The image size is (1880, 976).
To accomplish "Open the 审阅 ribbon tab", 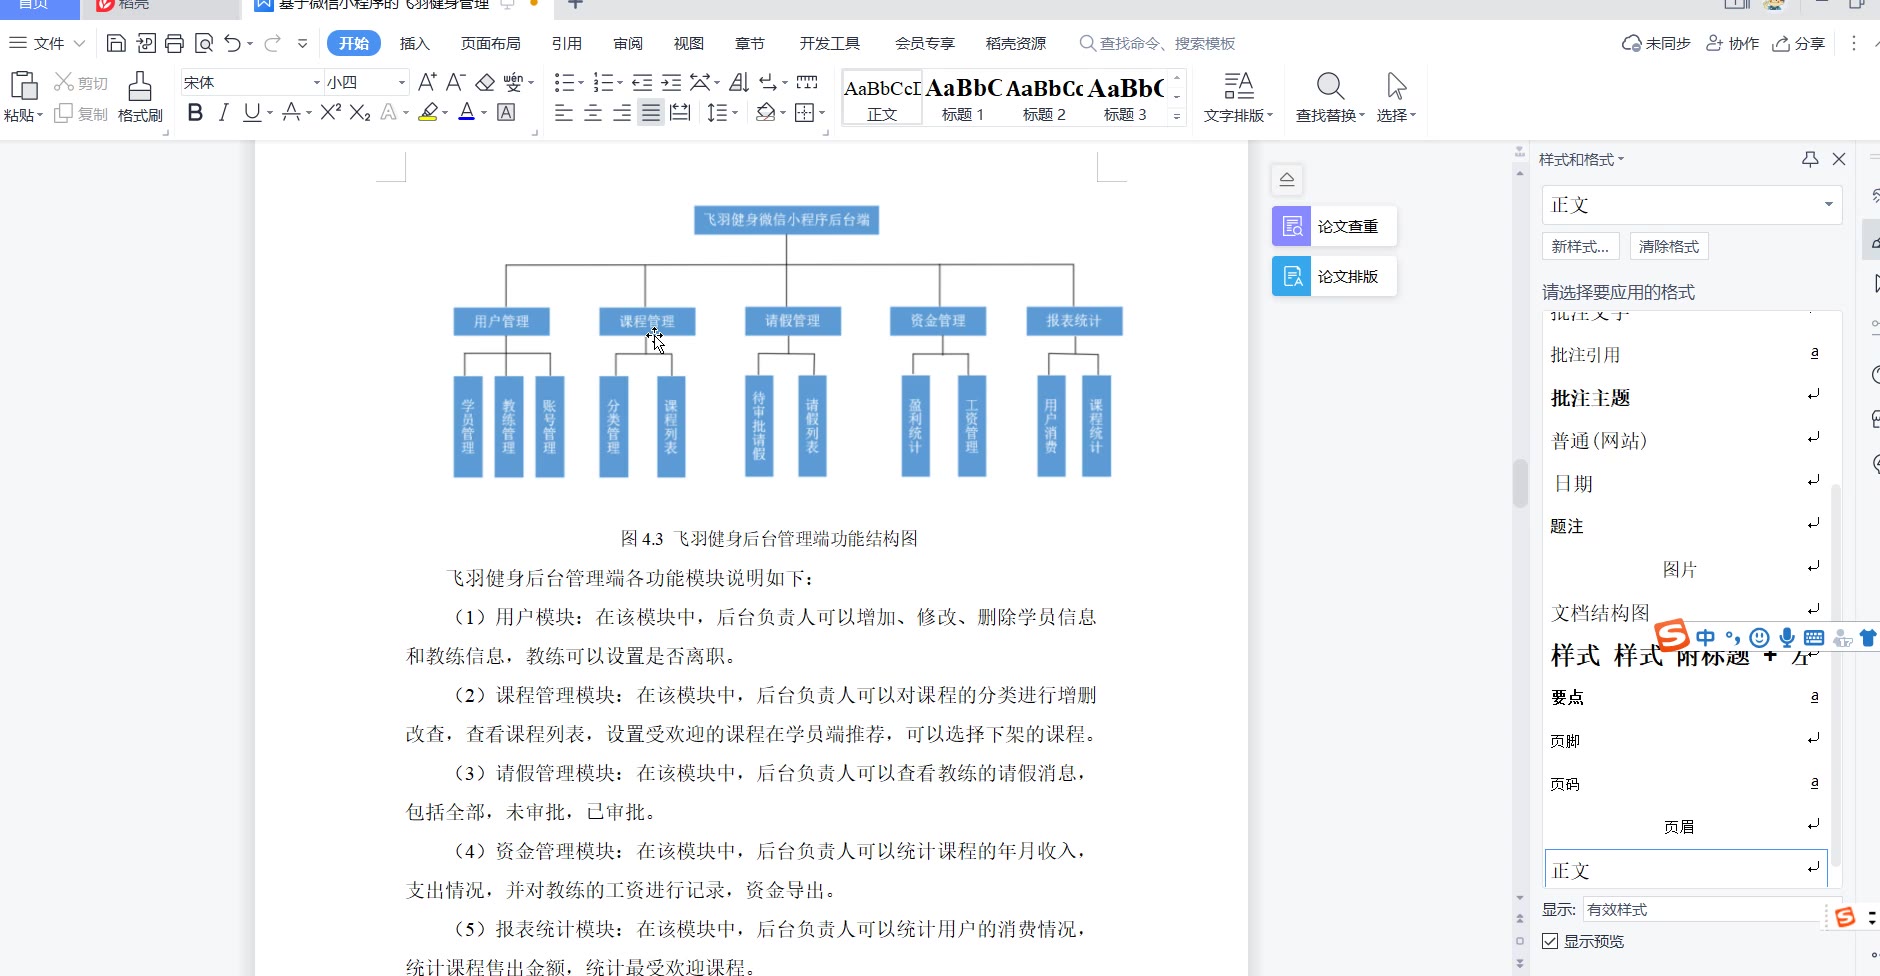I will 628,43.
